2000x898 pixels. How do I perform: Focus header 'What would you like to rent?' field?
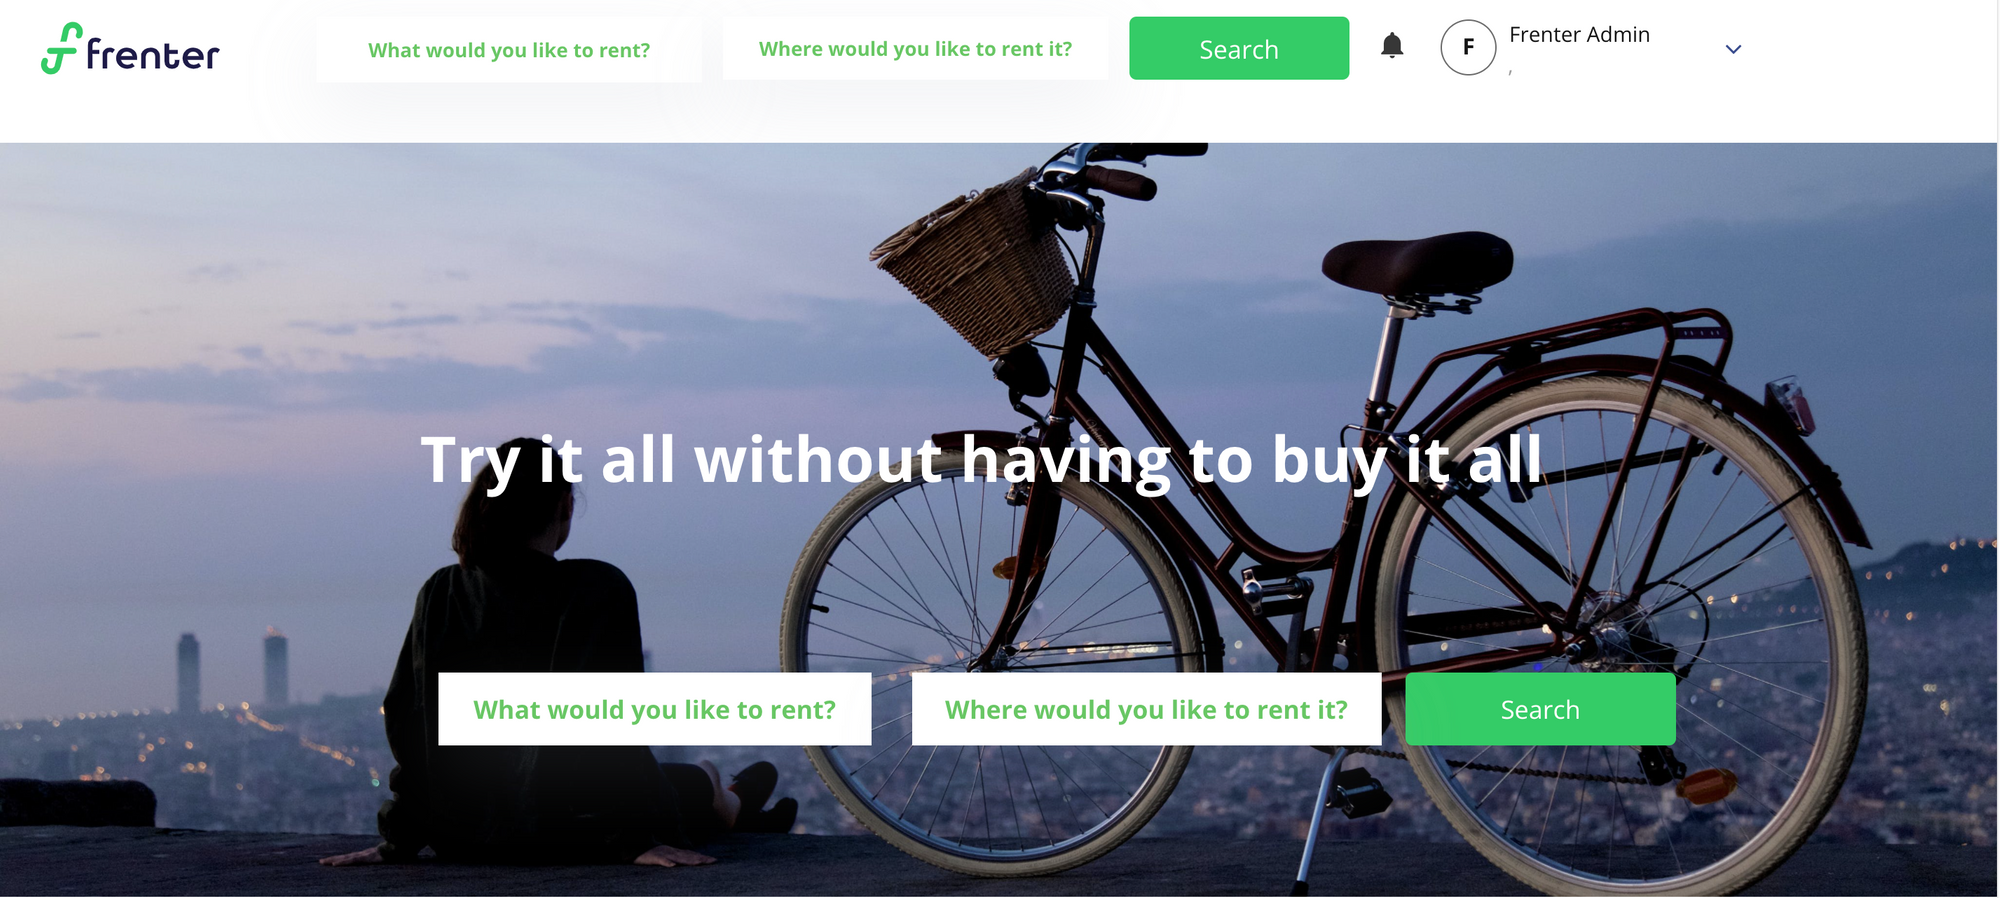[509, 49]
